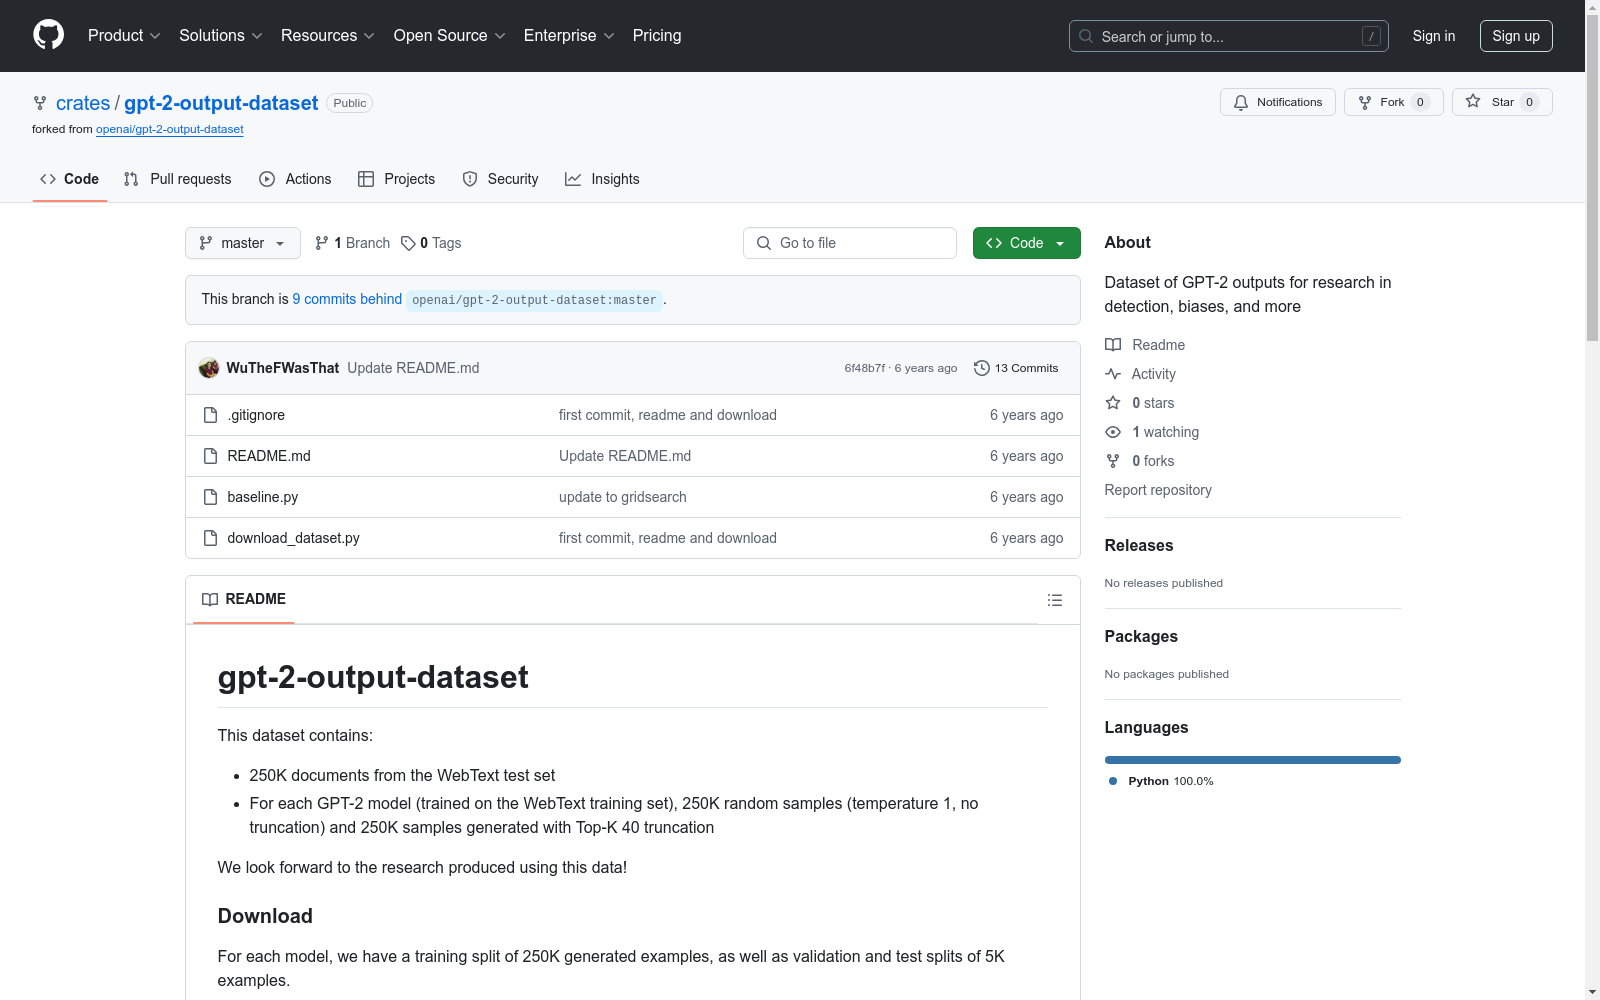
Task: Click commit hash 6f48b7f
Action: [865, 368]
